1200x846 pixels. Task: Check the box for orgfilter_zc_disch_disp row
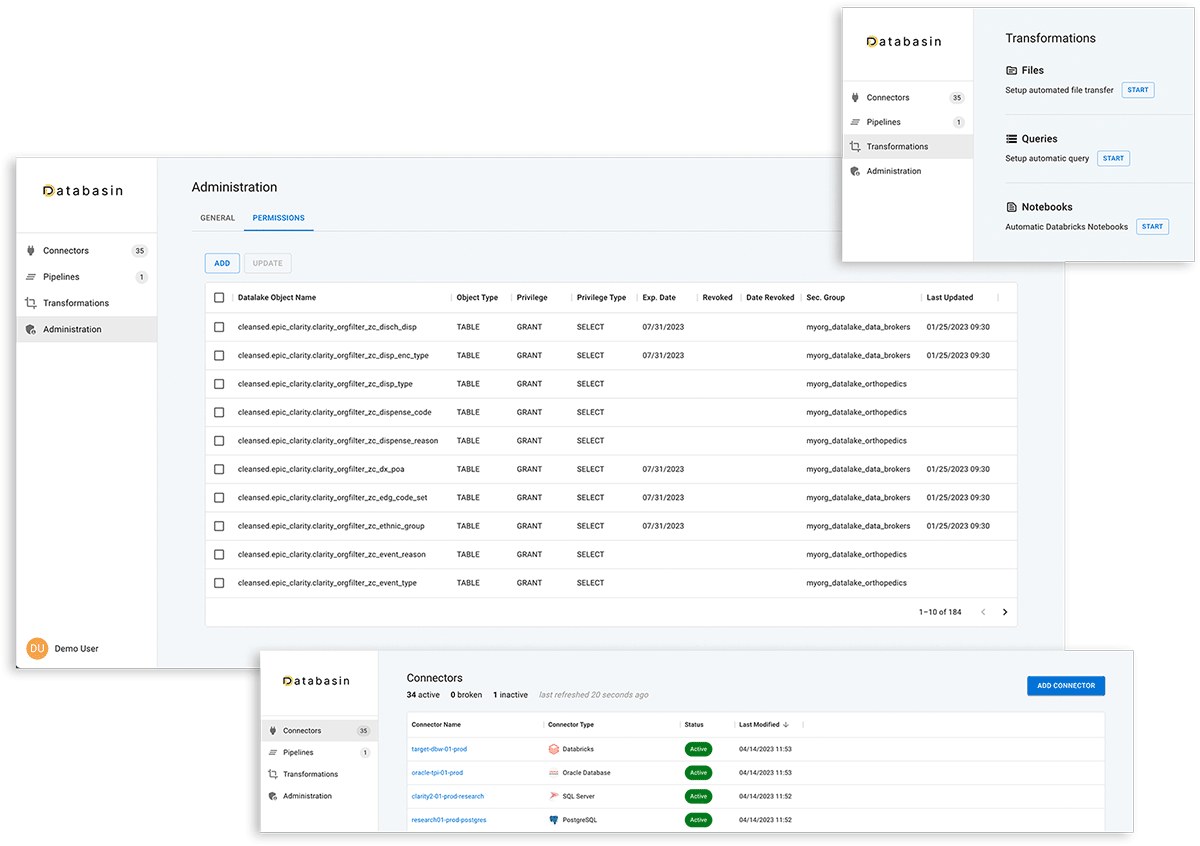[x=219, y=327]
